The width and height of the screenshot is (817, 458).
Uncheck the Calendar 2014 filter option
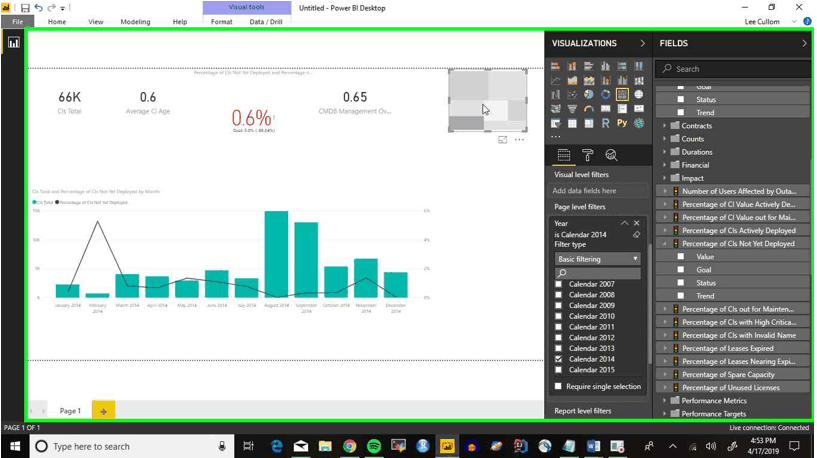(x=559, y=359)
